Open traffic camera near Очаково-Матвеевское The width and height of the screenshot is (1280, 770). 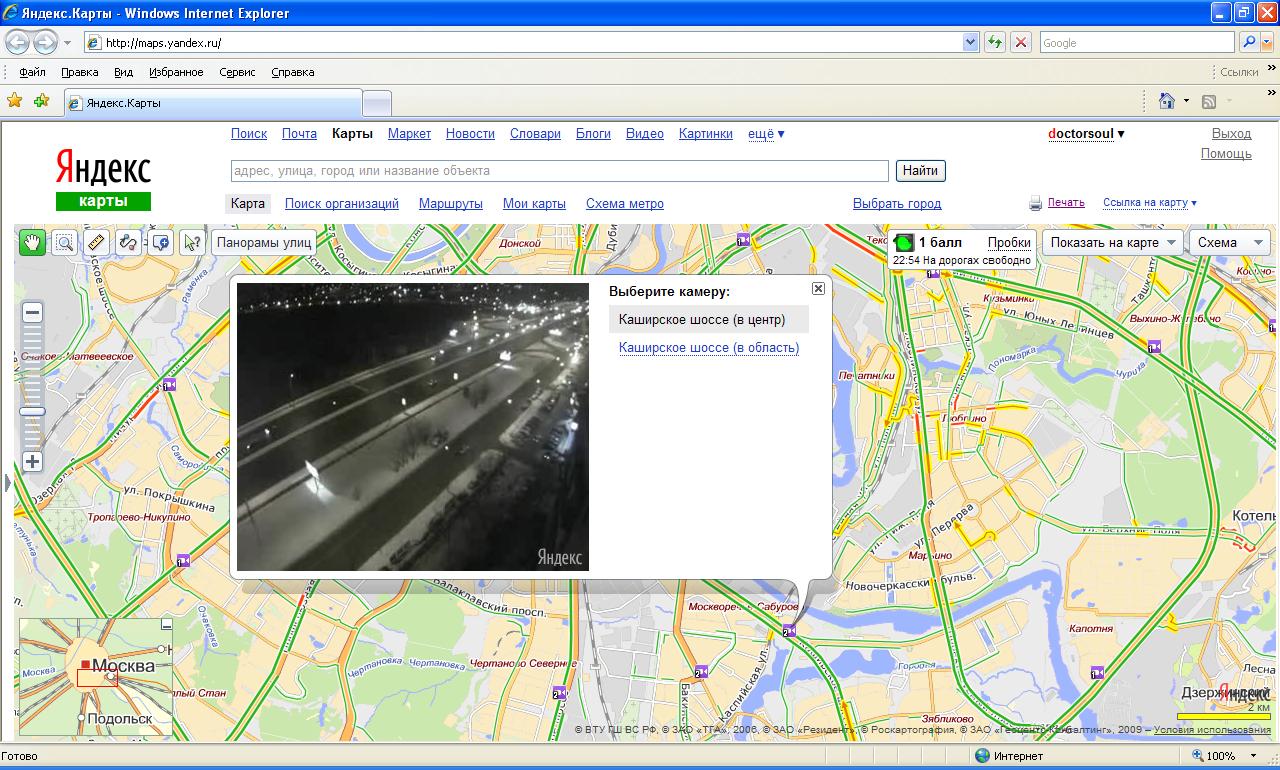(x=169, y=384)
